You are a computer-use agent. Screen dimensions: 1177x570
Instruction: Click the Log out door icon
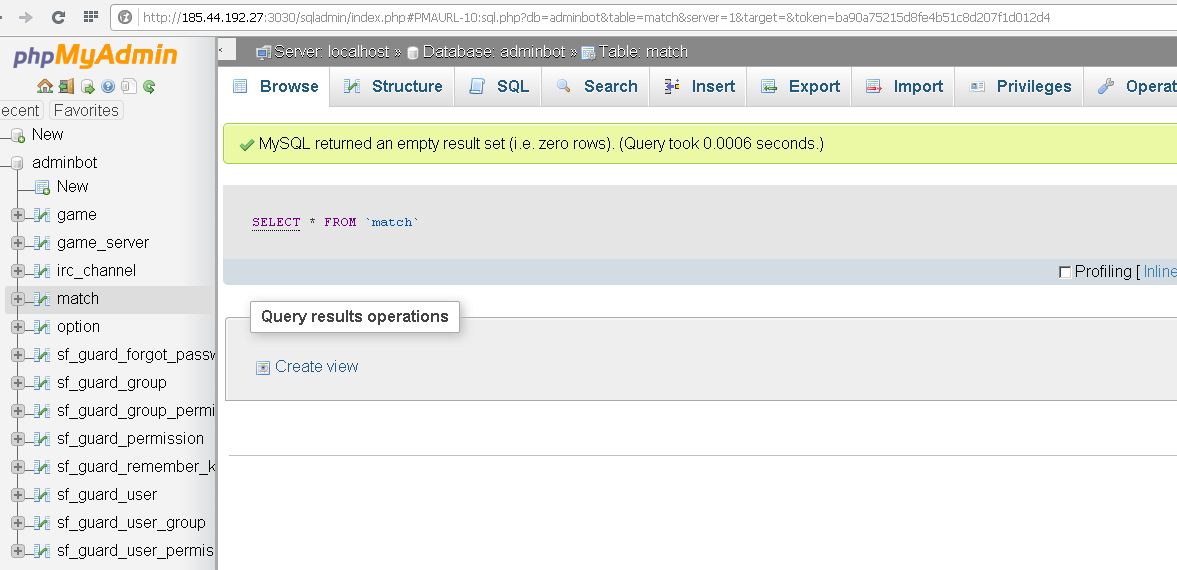[66, 86]
